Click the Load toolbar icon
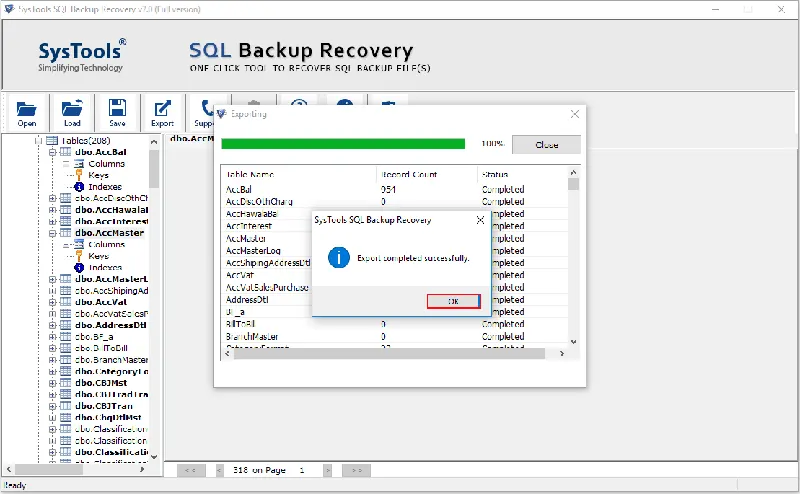The width and height of the screenshot is (800, 494). pyautogui.click(x=72, y=112)
